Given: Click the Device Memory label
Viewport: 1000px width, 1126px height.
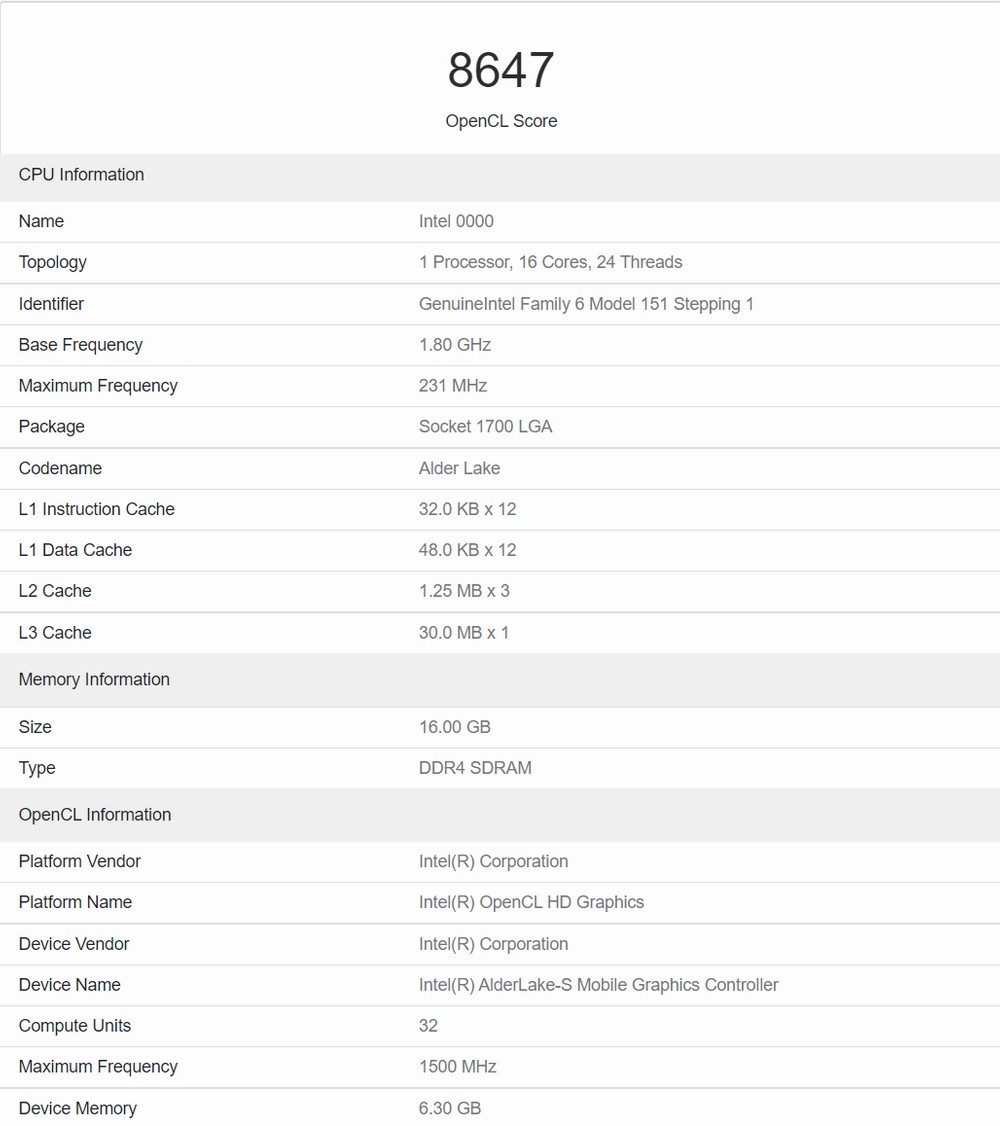Looking at the screenshot, I should (x=78, y=1108).
